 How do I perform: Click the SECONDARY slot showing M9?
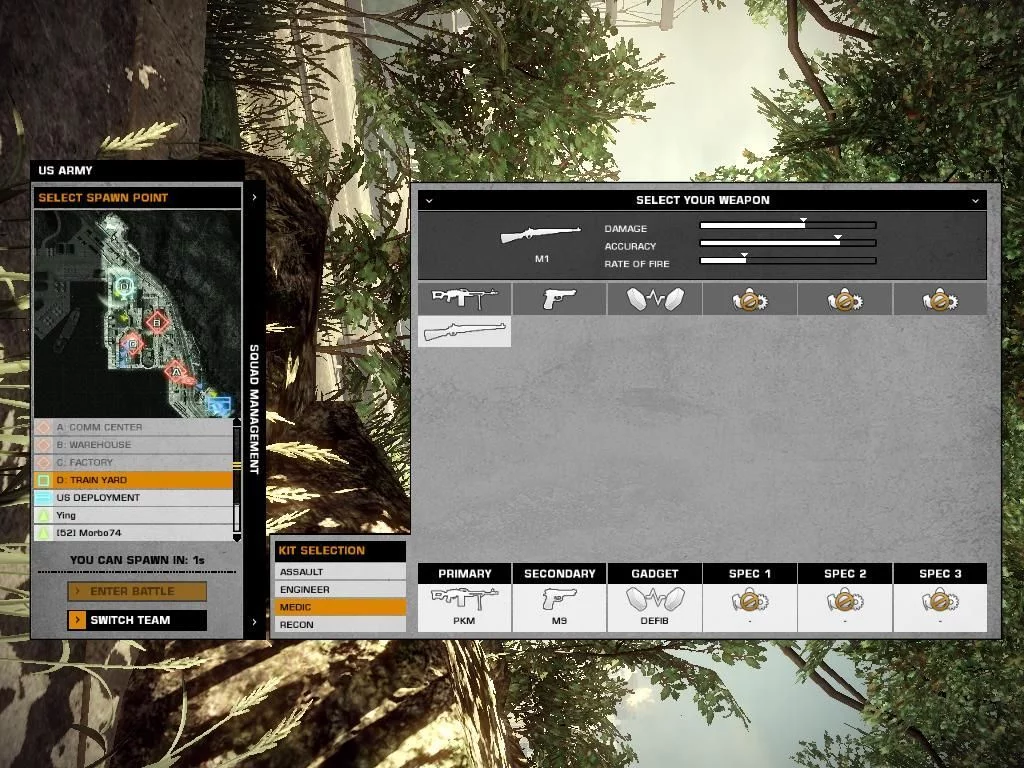tap(560, 607)
